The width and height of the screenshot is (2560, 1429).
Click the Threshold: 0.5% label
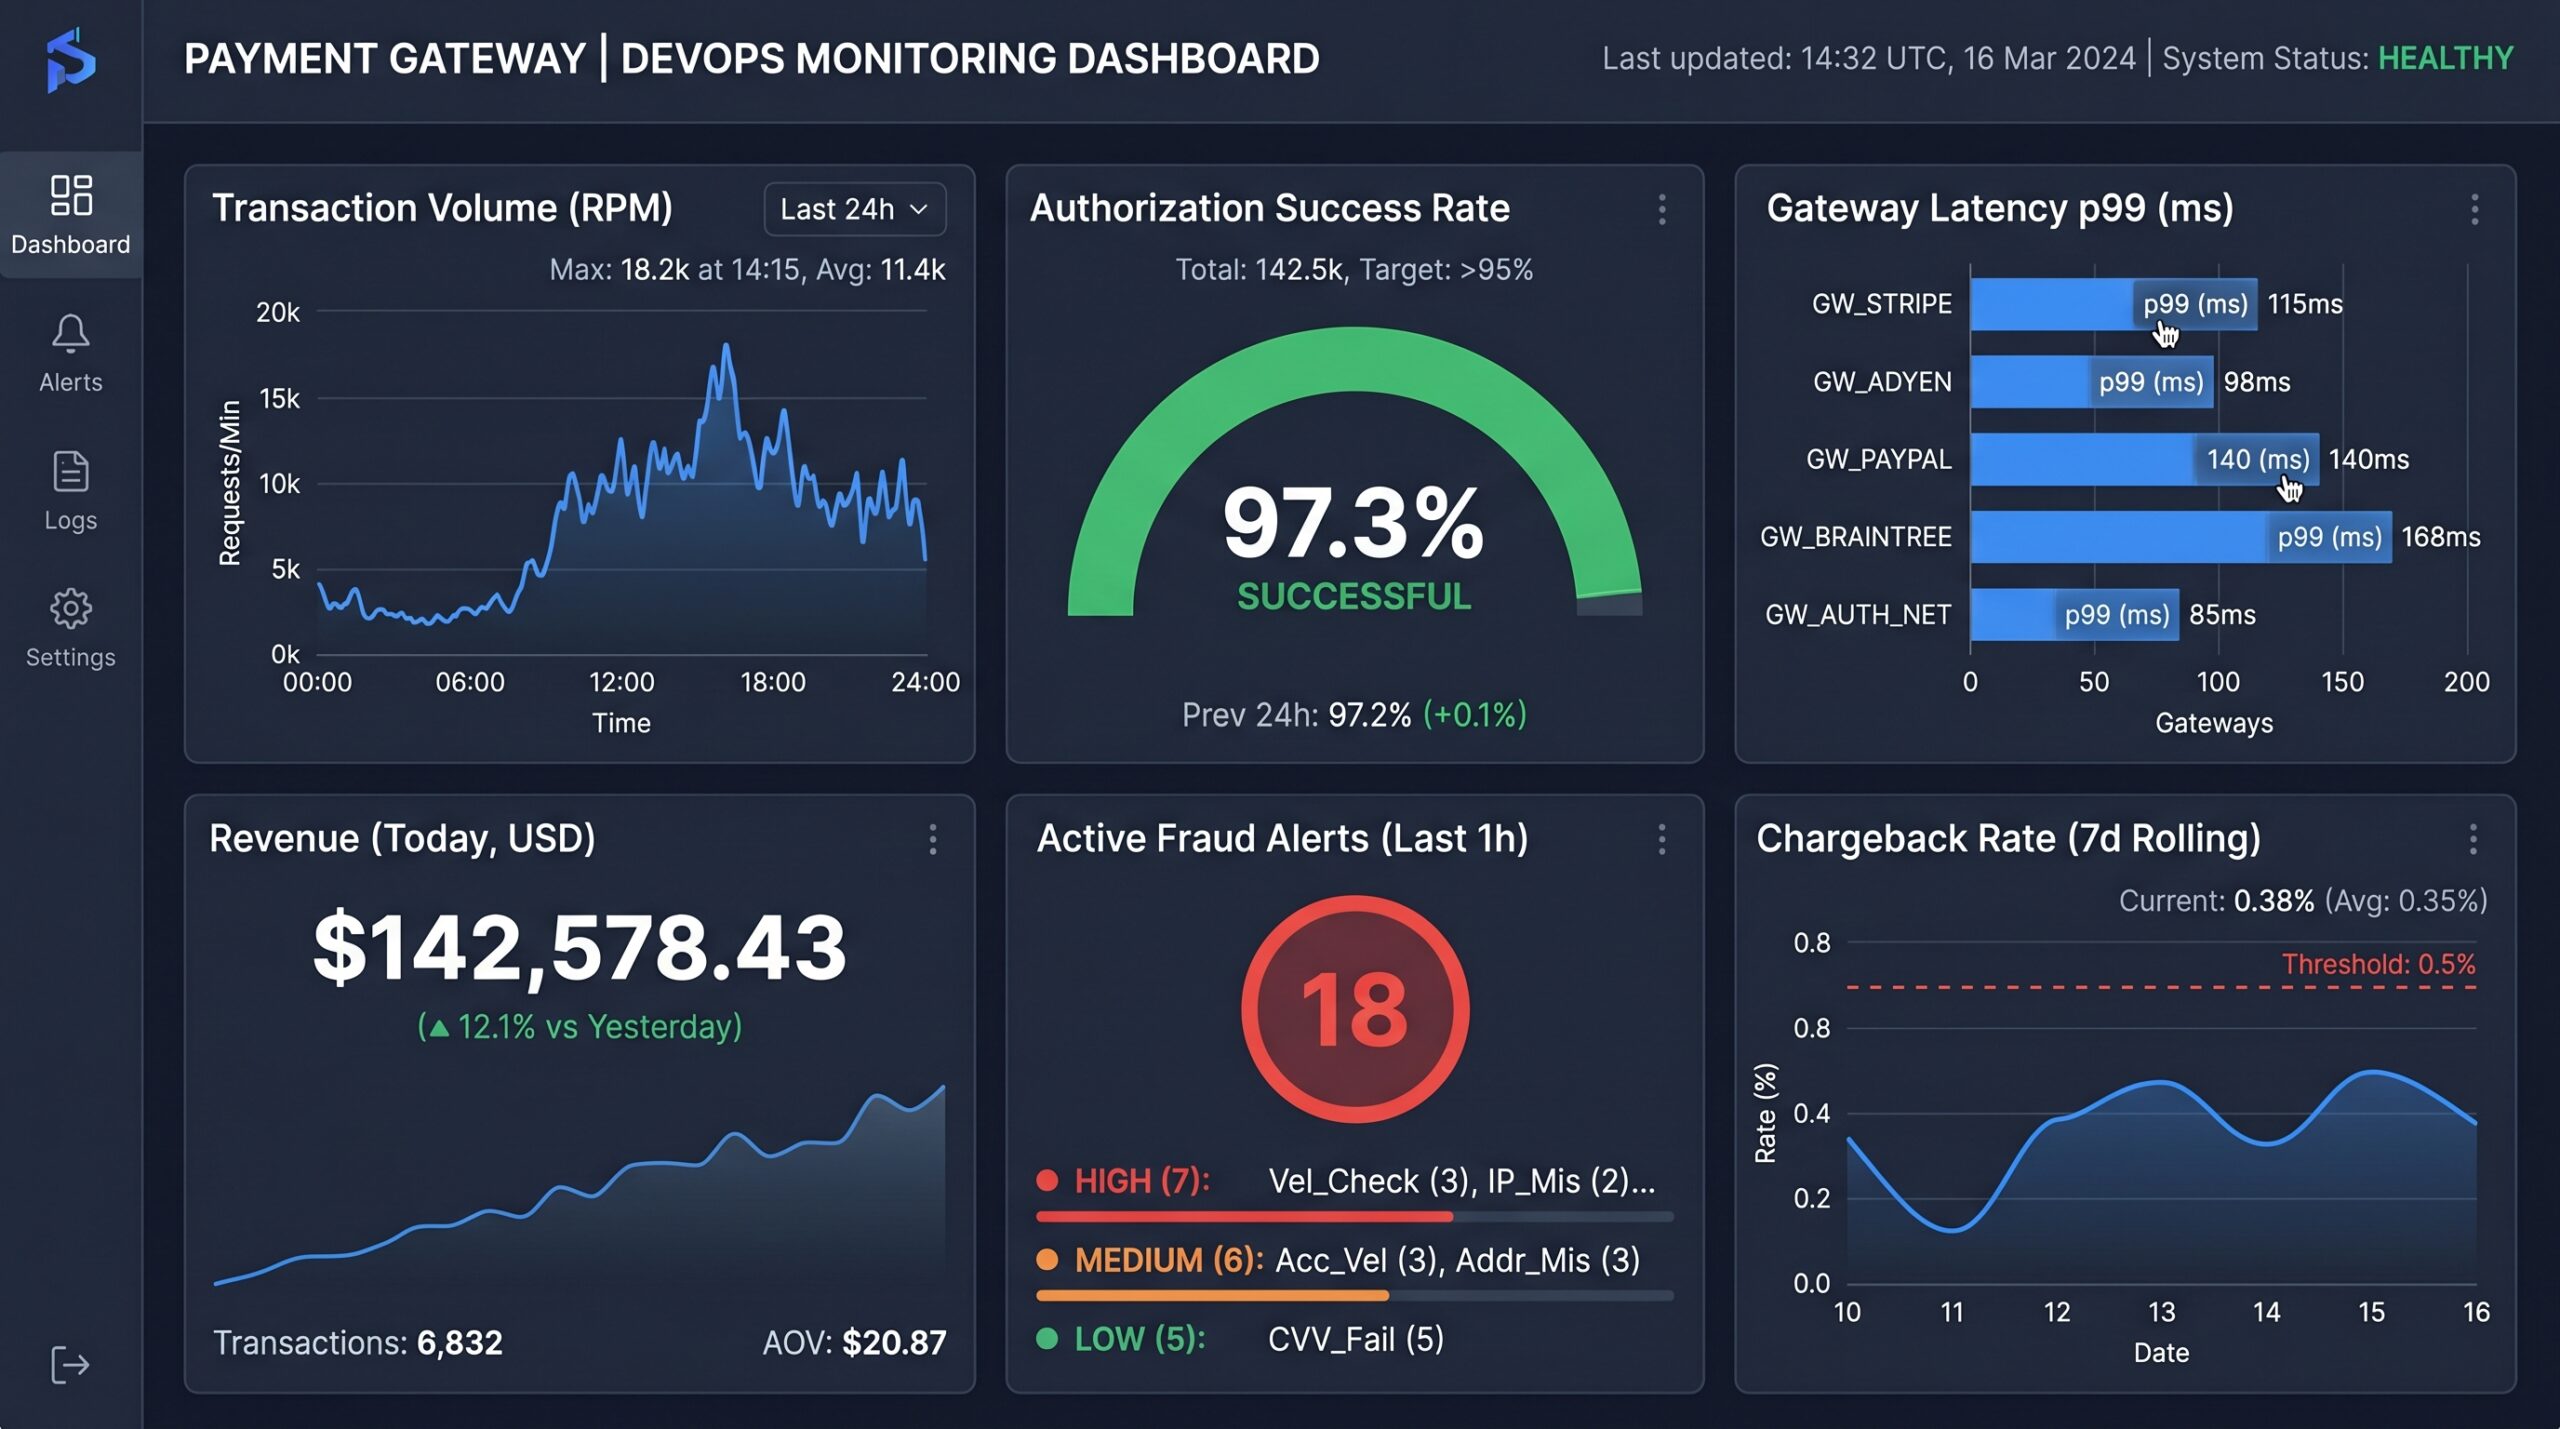(2378, 964)
